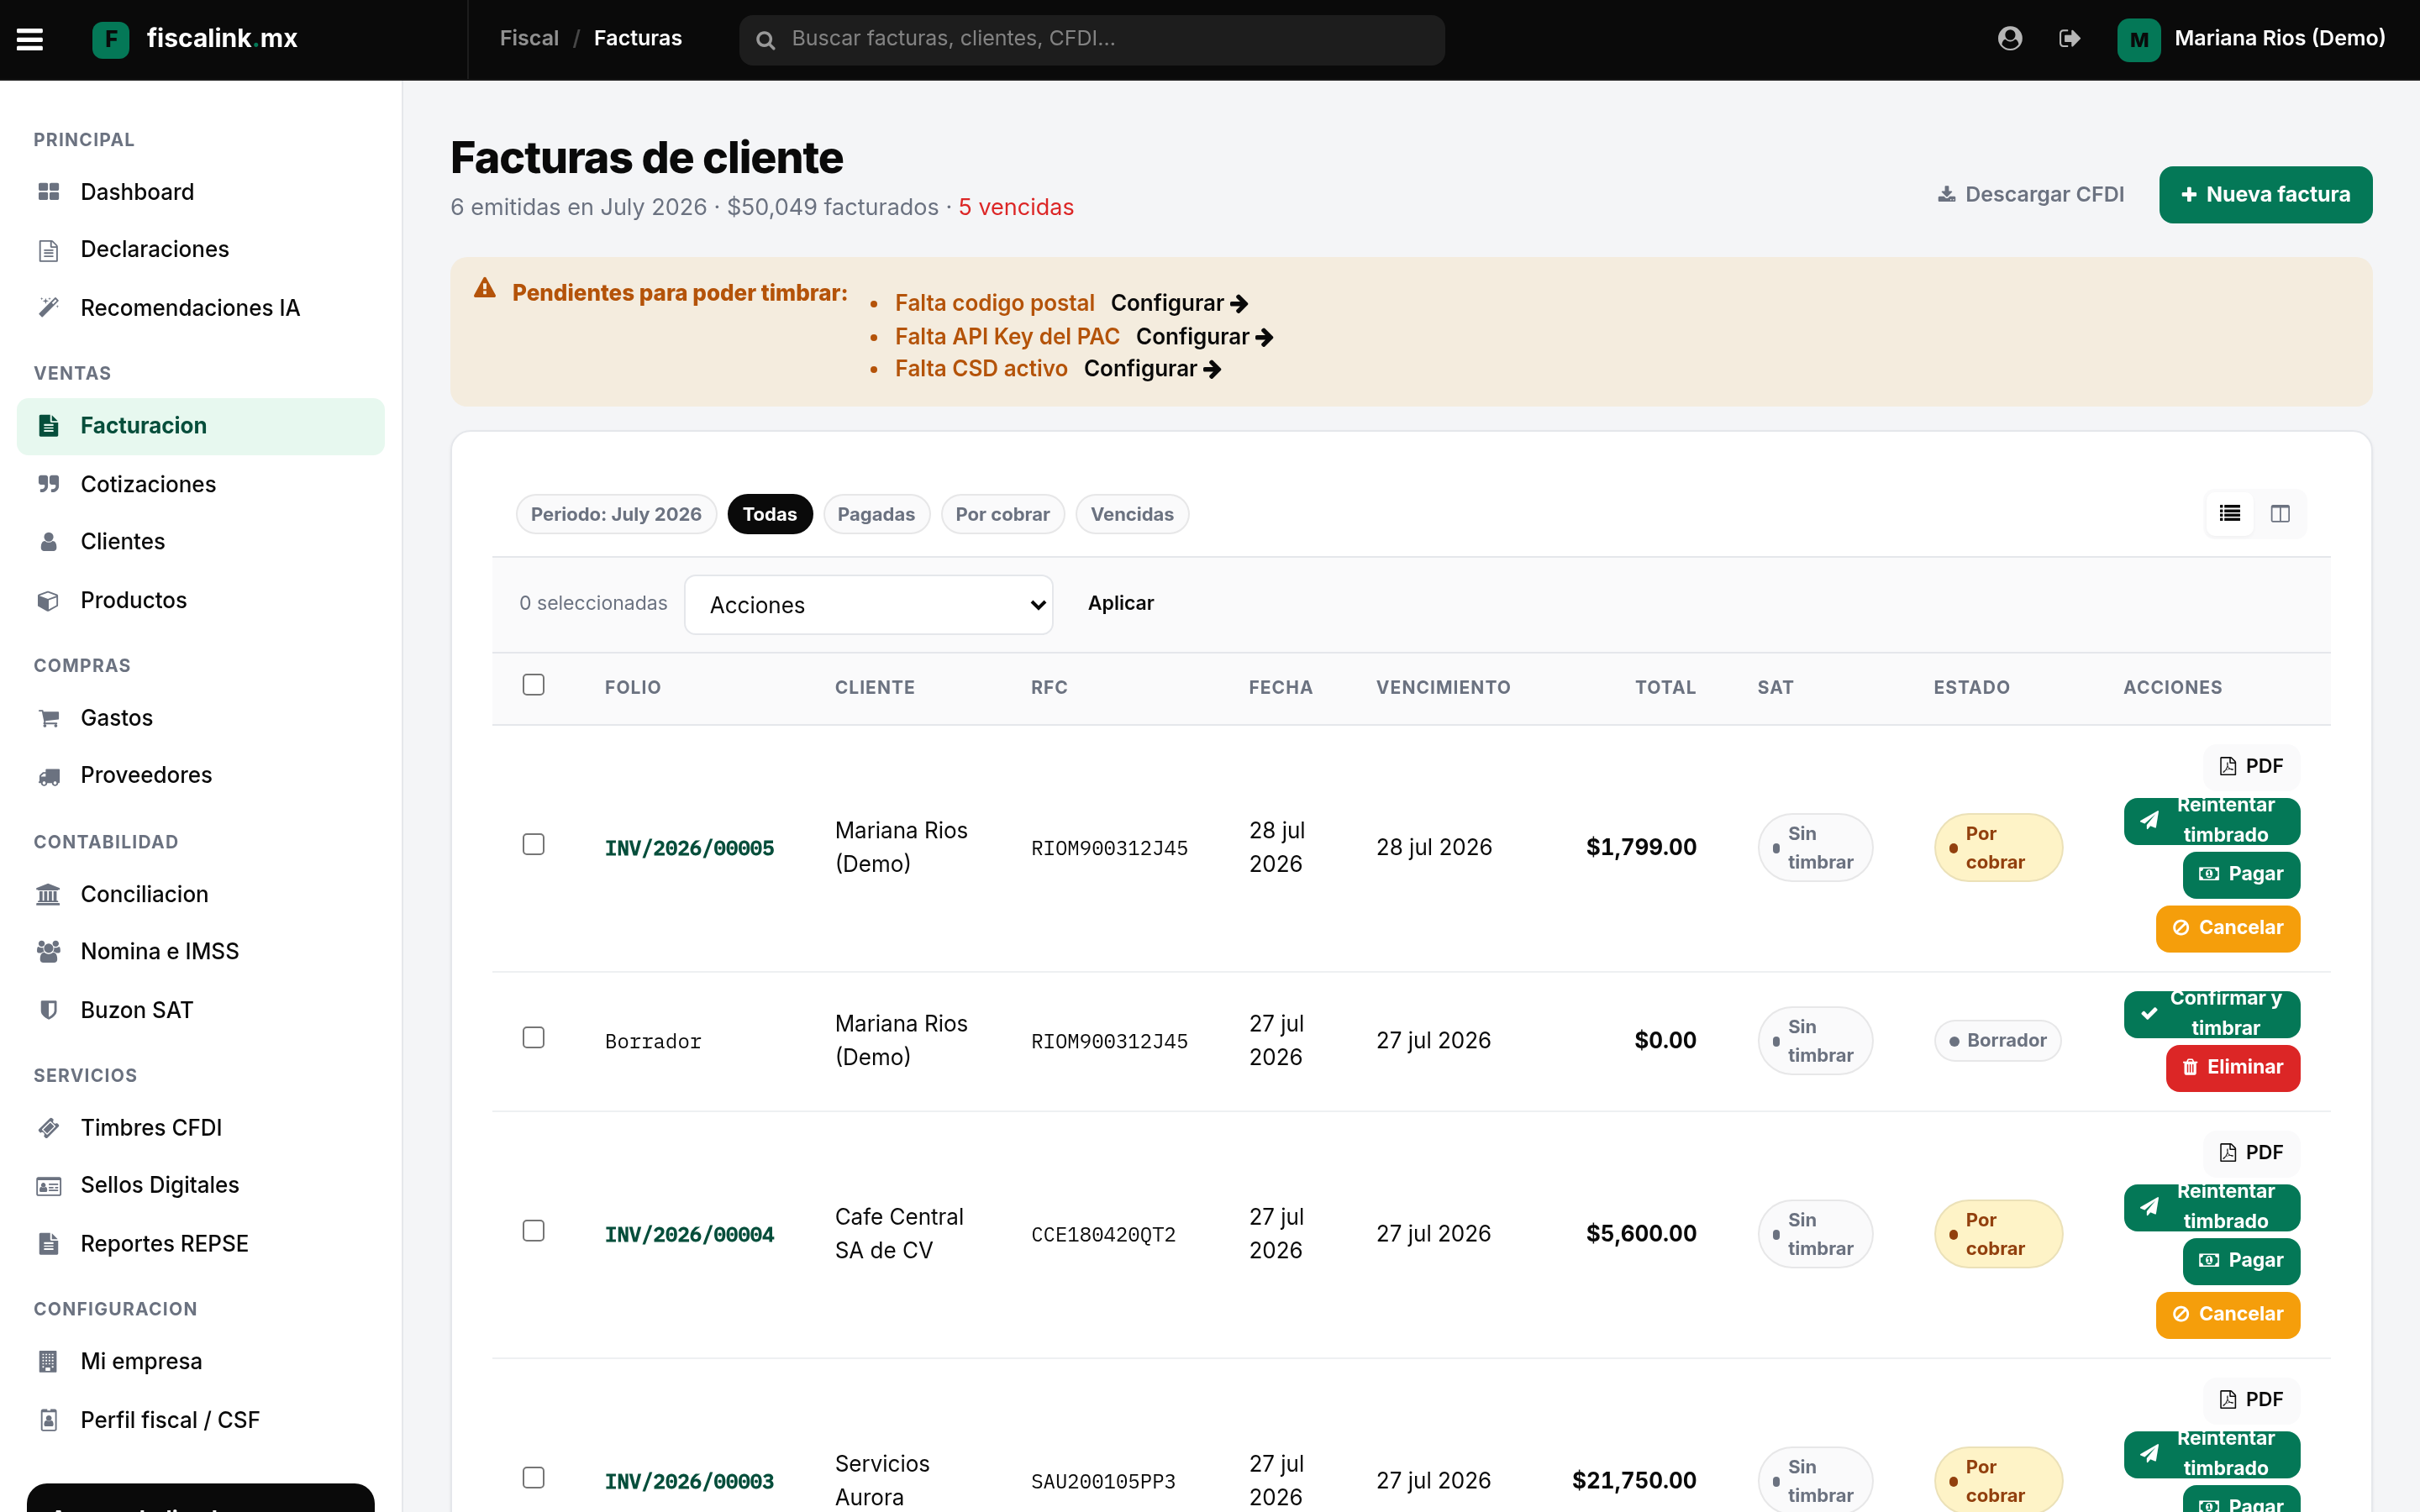The image size is (2420, 1512).
Task: Click Descargar CFDI
Action: click(2030, 194)
